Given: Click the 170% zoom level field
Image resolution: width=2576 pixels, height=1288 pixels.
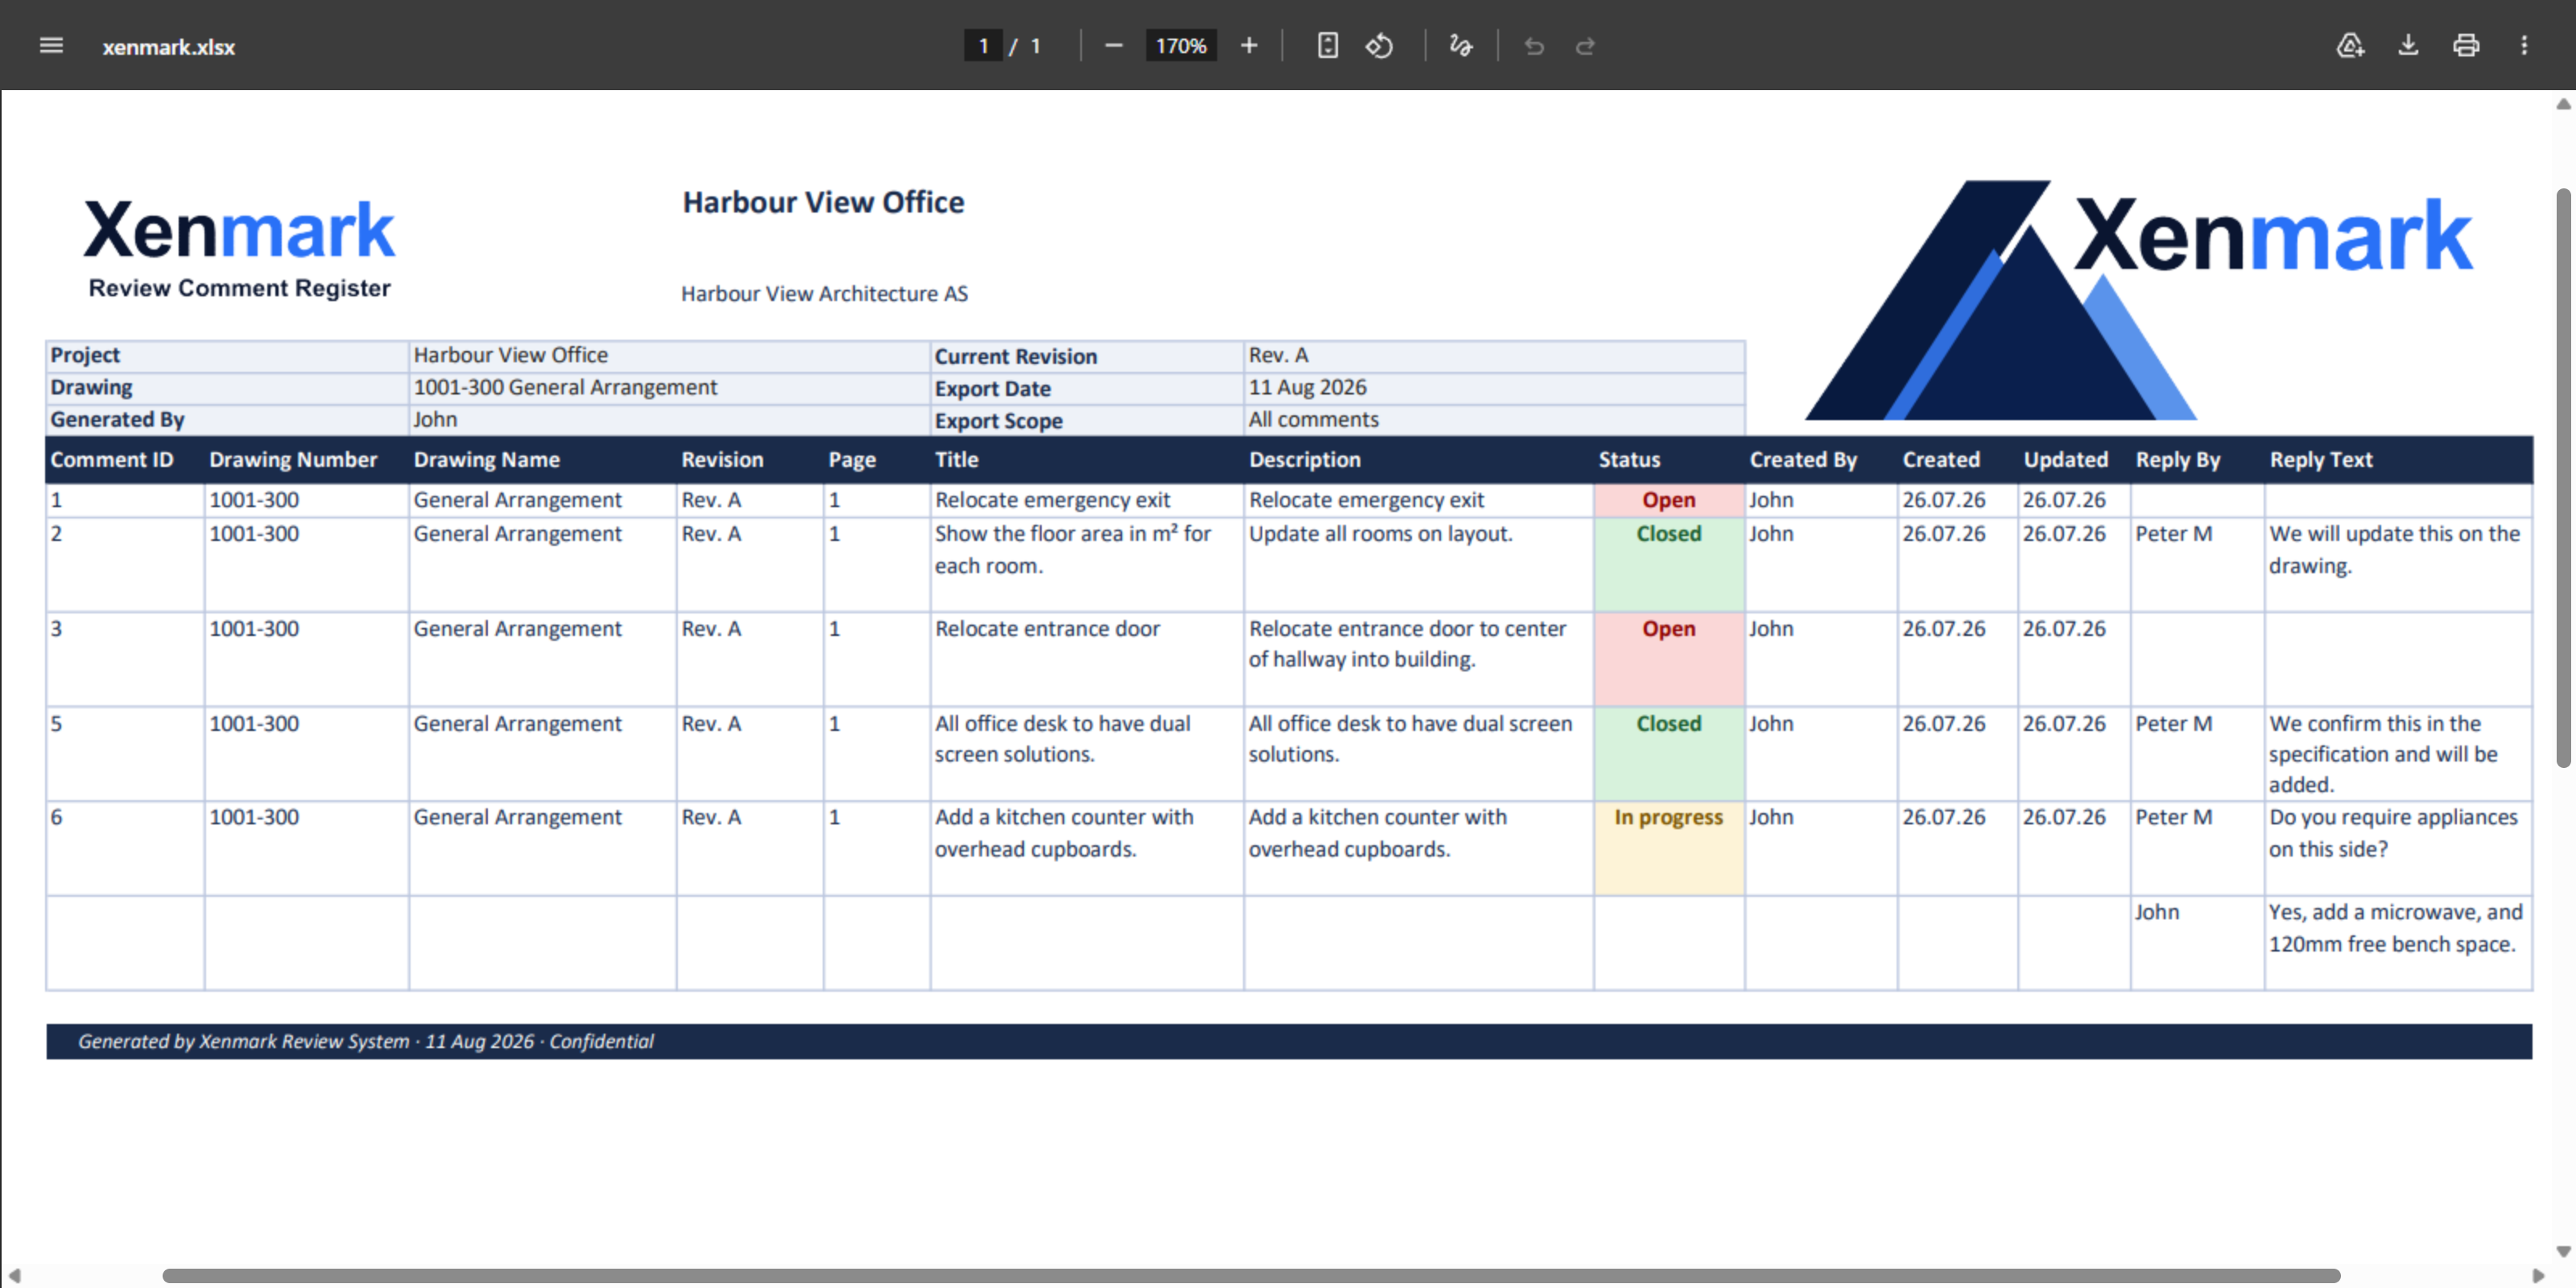Looking at the screenshot, I should click(1181, 46).
